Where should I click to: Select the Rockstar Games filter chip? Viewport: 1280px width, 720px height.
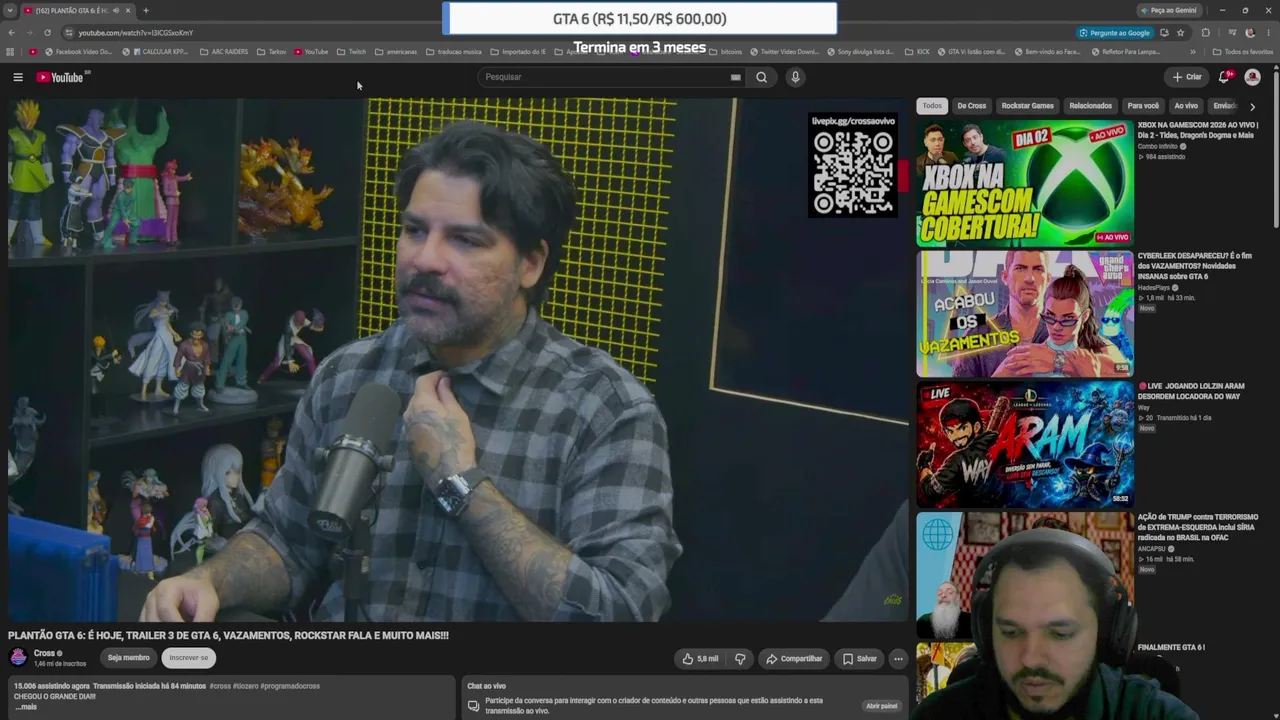(x=1028, y=106)
